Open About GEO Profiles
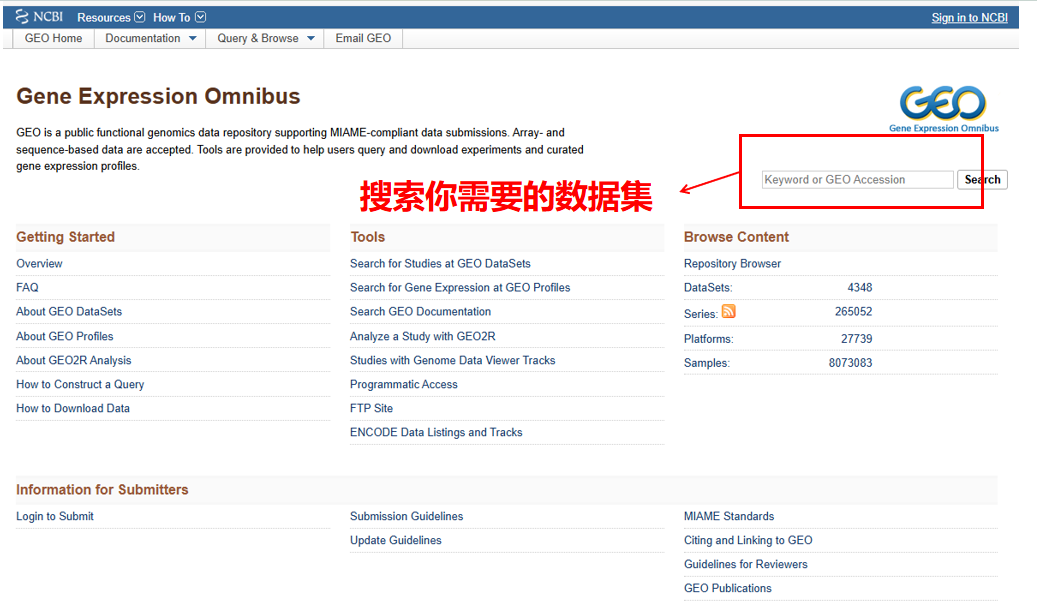This screenshot has height=614, width=1037. pos(65,336)
